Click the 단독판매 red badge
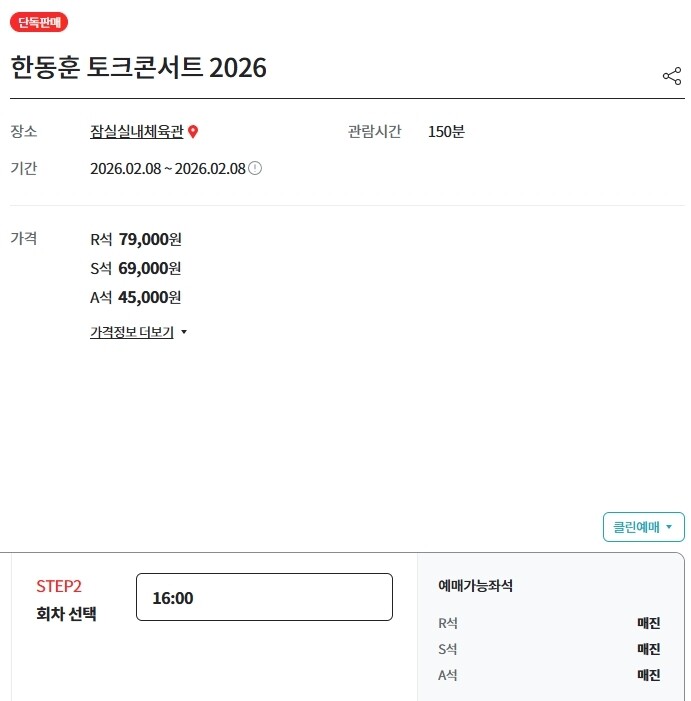691x701 pixels. (x=39, y=22)
